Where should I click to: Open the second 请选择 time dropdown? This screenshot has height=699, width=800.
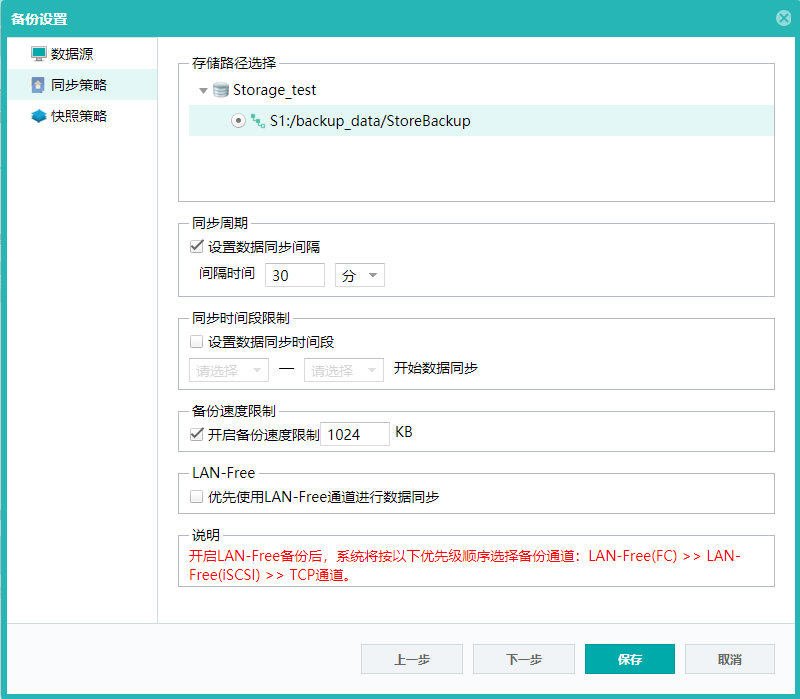coord(344,369)
